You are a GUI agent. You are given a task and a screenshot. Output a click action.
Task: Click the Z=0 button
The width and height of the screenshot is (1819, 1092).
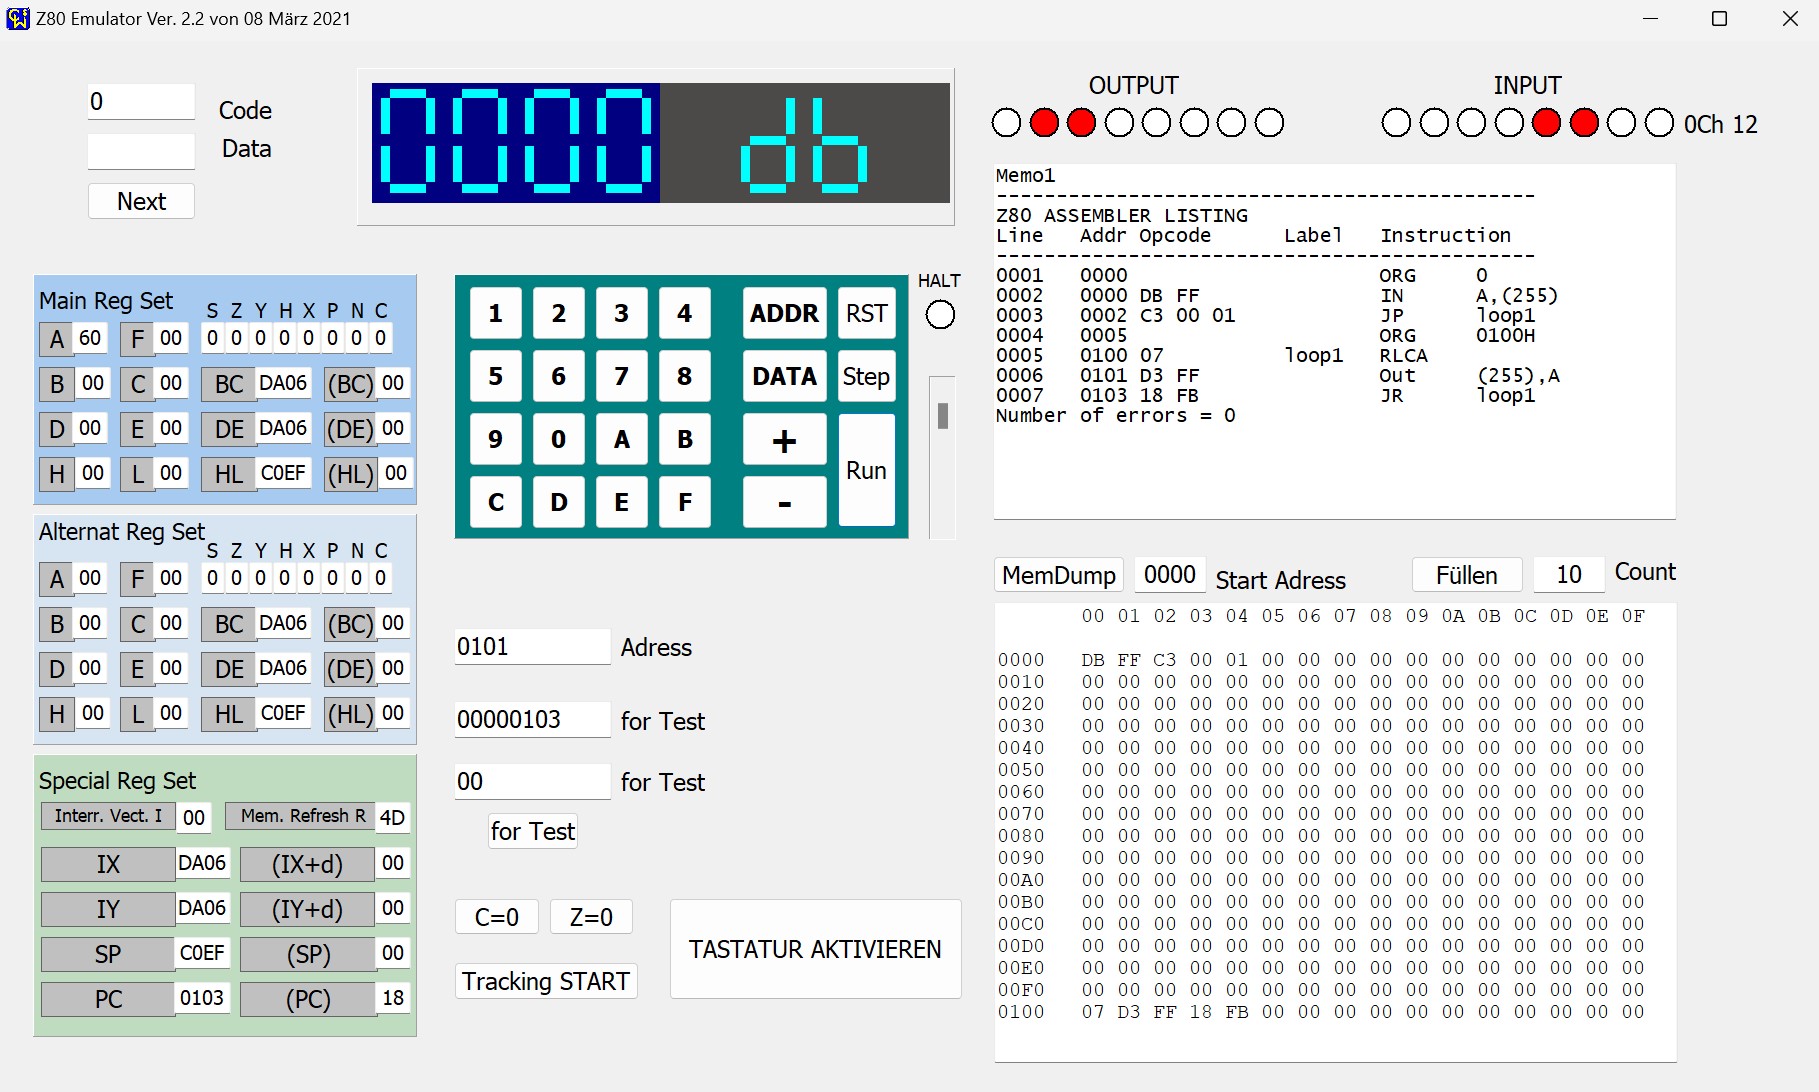coord(591,917)
